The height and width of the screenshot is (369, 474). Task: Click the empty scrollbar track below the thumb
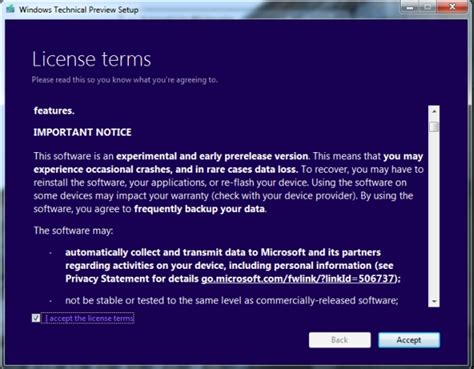pyautogui.click(x=434, y=213)
